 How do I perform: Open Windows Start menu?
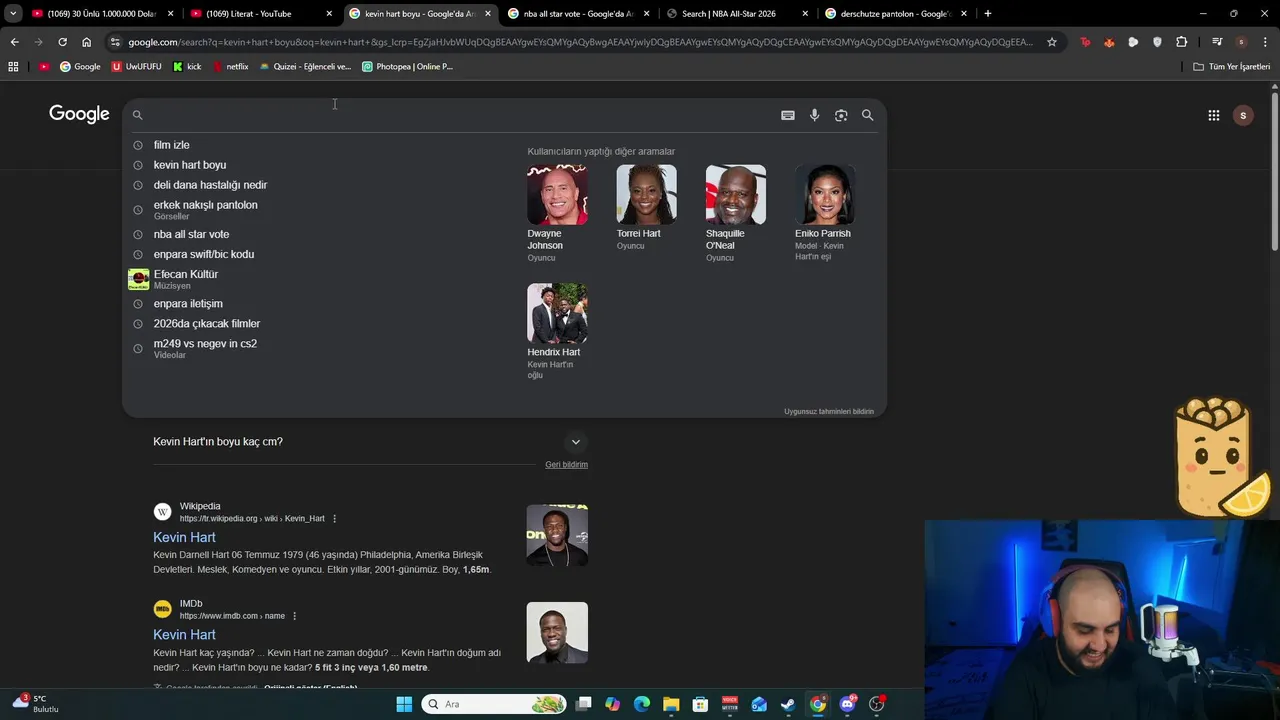point(404,704)
